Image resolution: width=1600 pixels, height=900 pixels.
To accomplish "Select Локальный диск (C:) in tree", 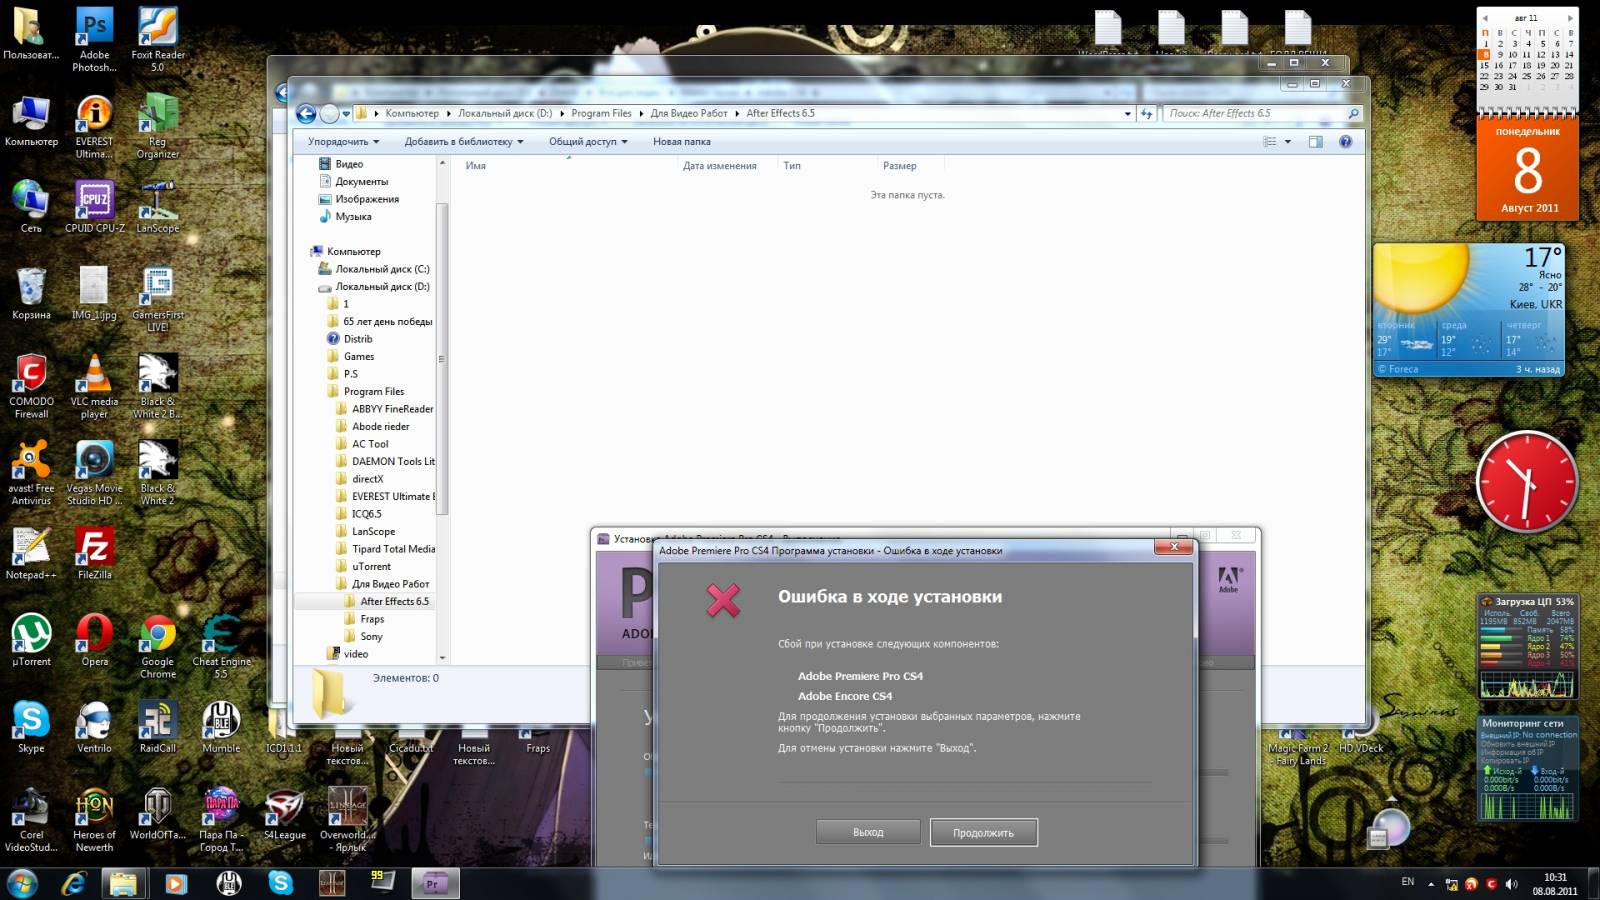I will click(x=382, y=269).
